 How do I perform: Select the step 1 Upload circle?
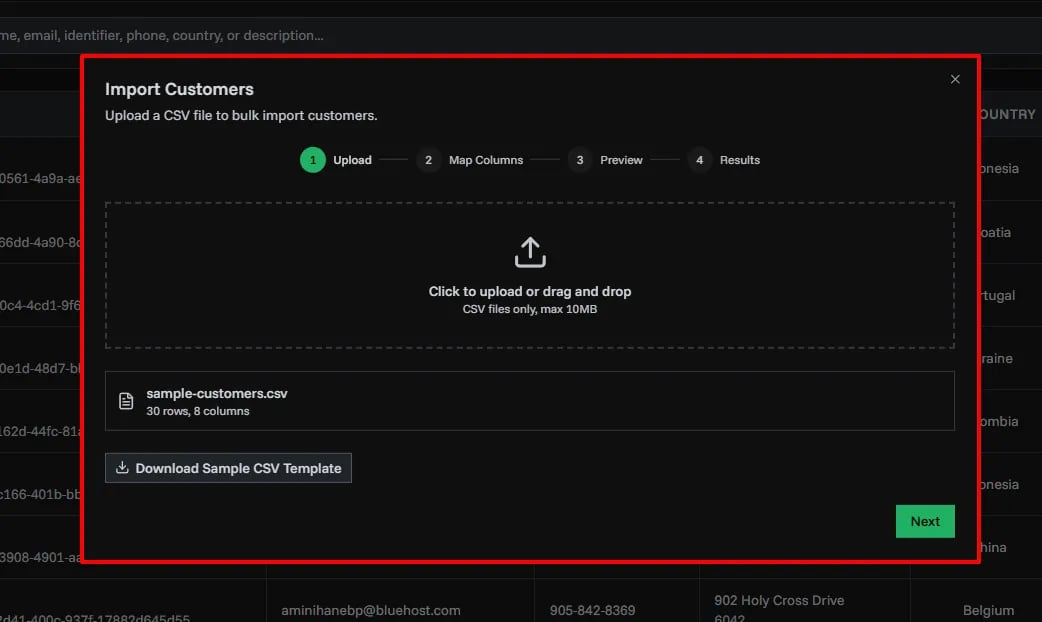(312, 159)
